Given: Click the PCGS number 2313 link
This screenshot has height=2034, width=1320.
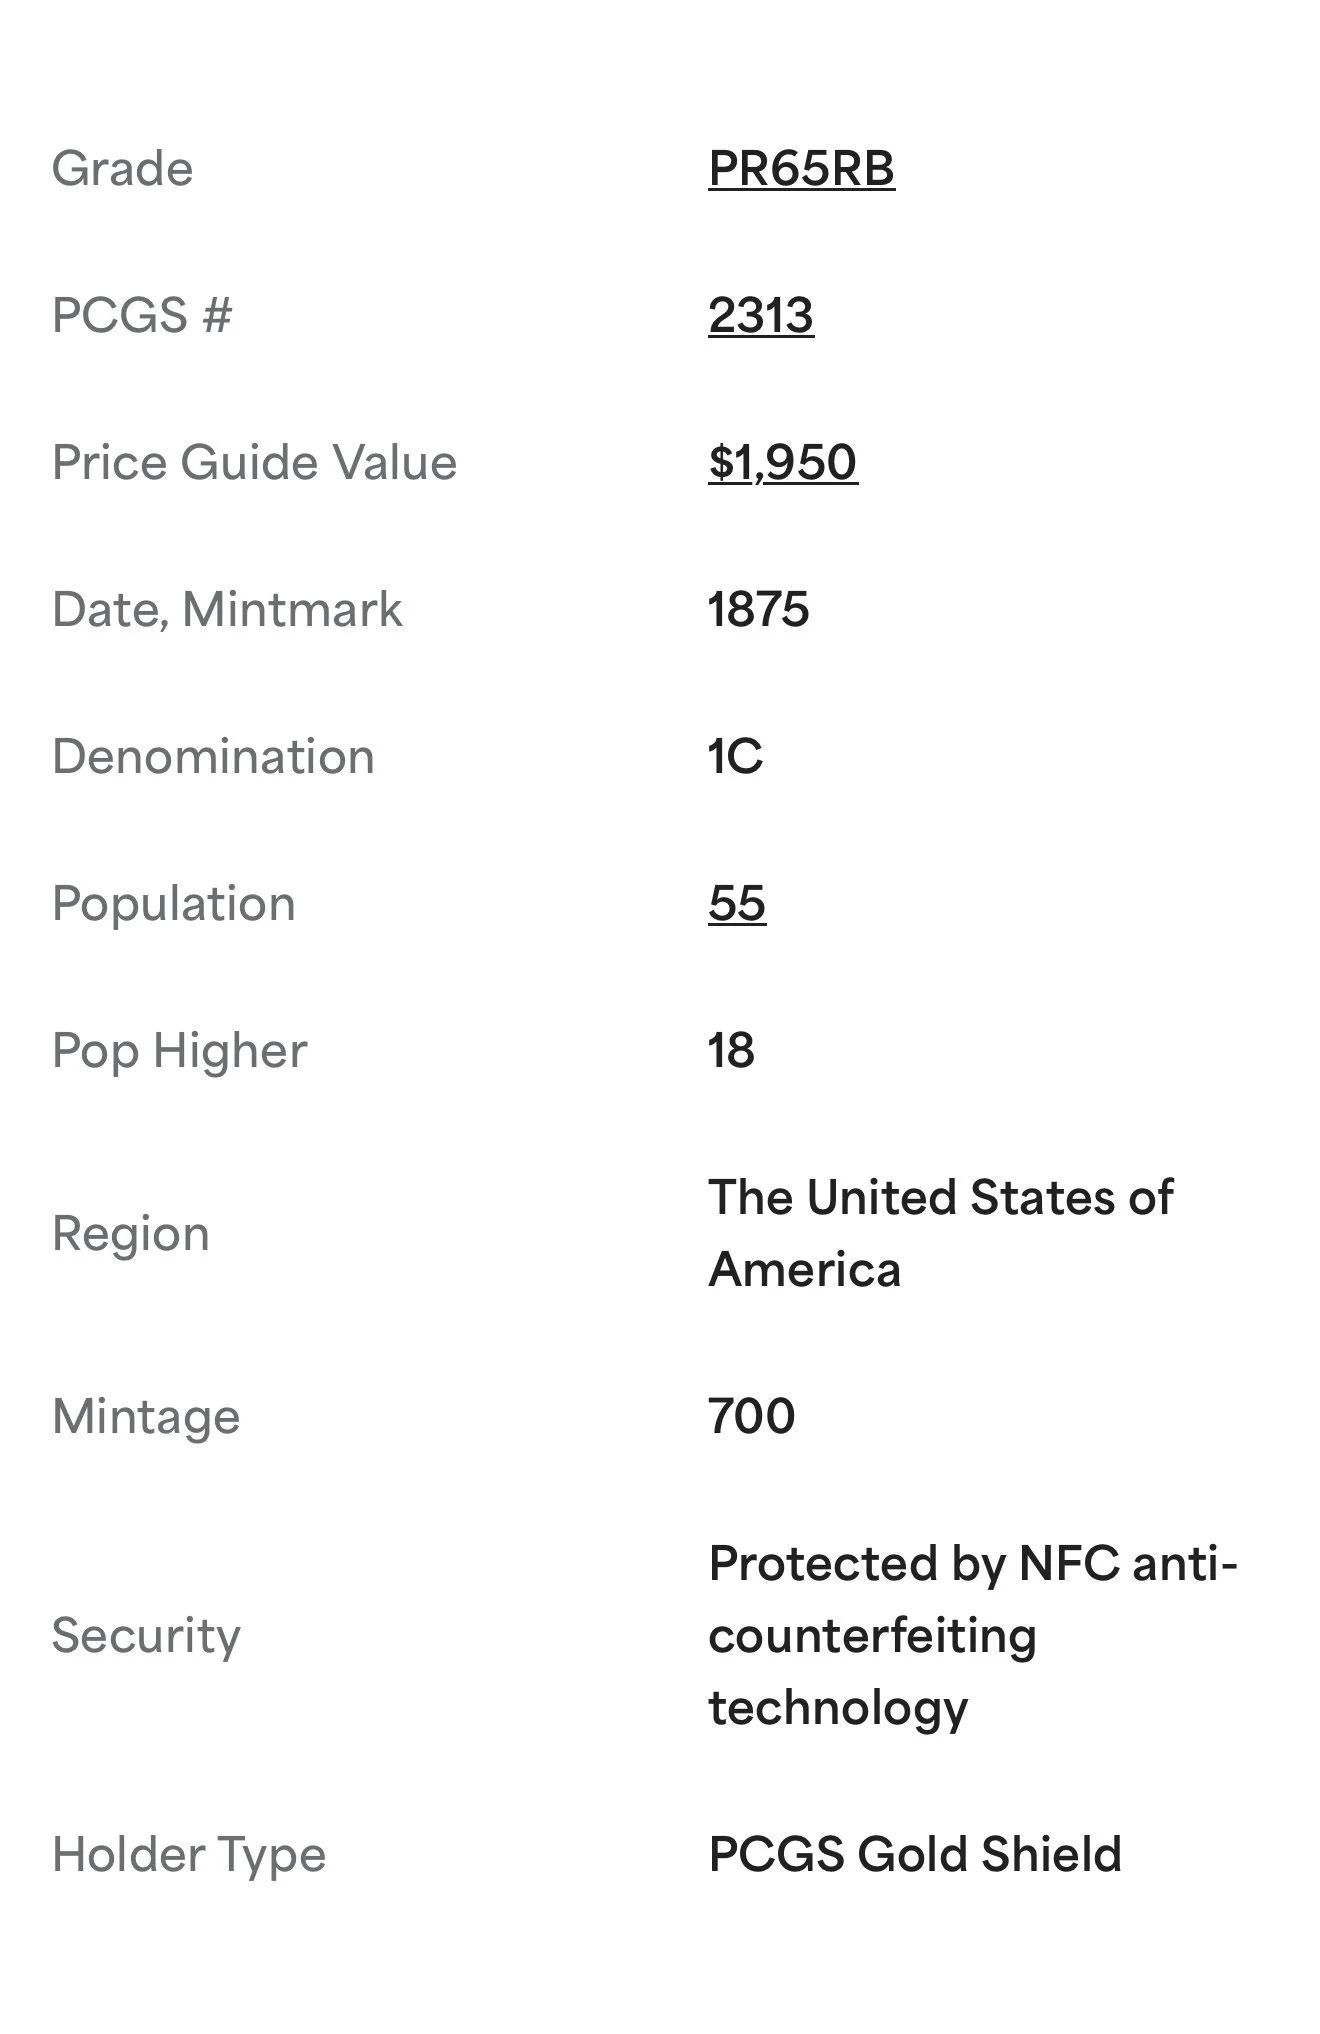Looking at the screenshot, I should point(760,316).
